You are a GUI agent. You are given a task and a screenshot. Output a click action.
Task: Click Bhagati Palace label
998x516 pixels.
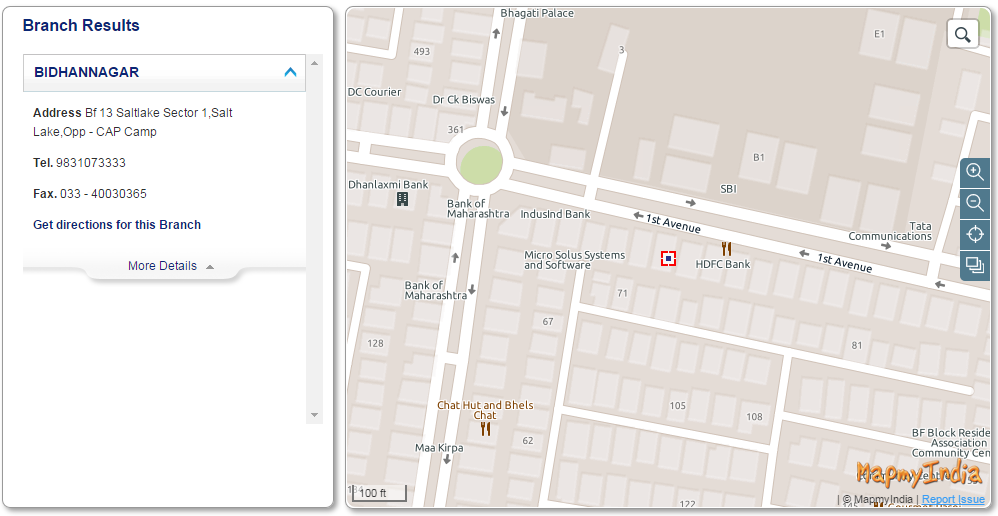537,13
